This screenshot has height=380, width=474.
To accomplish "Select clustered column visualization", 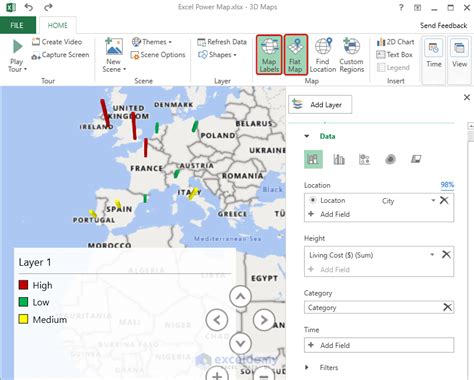I will (339, 159).
